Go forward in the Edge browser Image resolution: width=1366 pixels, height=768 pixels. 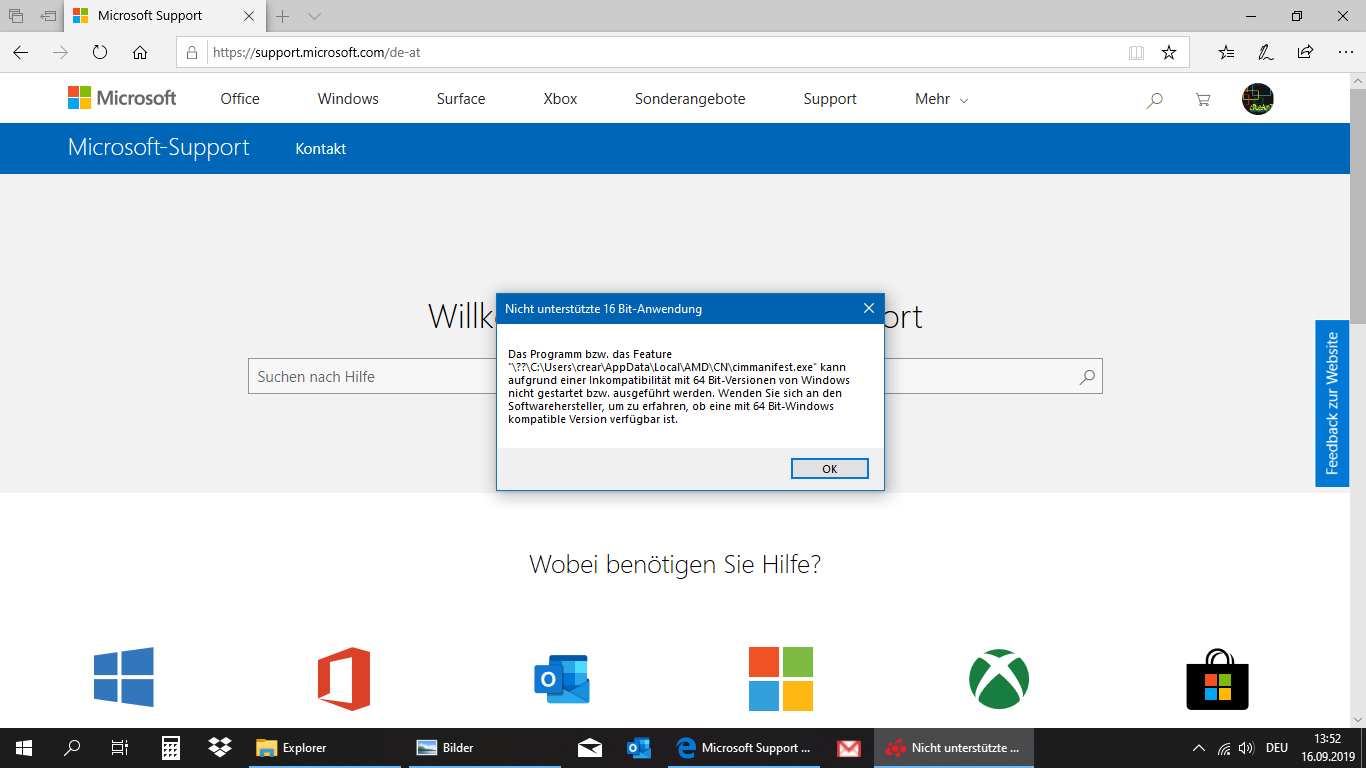tap(60, 52)
